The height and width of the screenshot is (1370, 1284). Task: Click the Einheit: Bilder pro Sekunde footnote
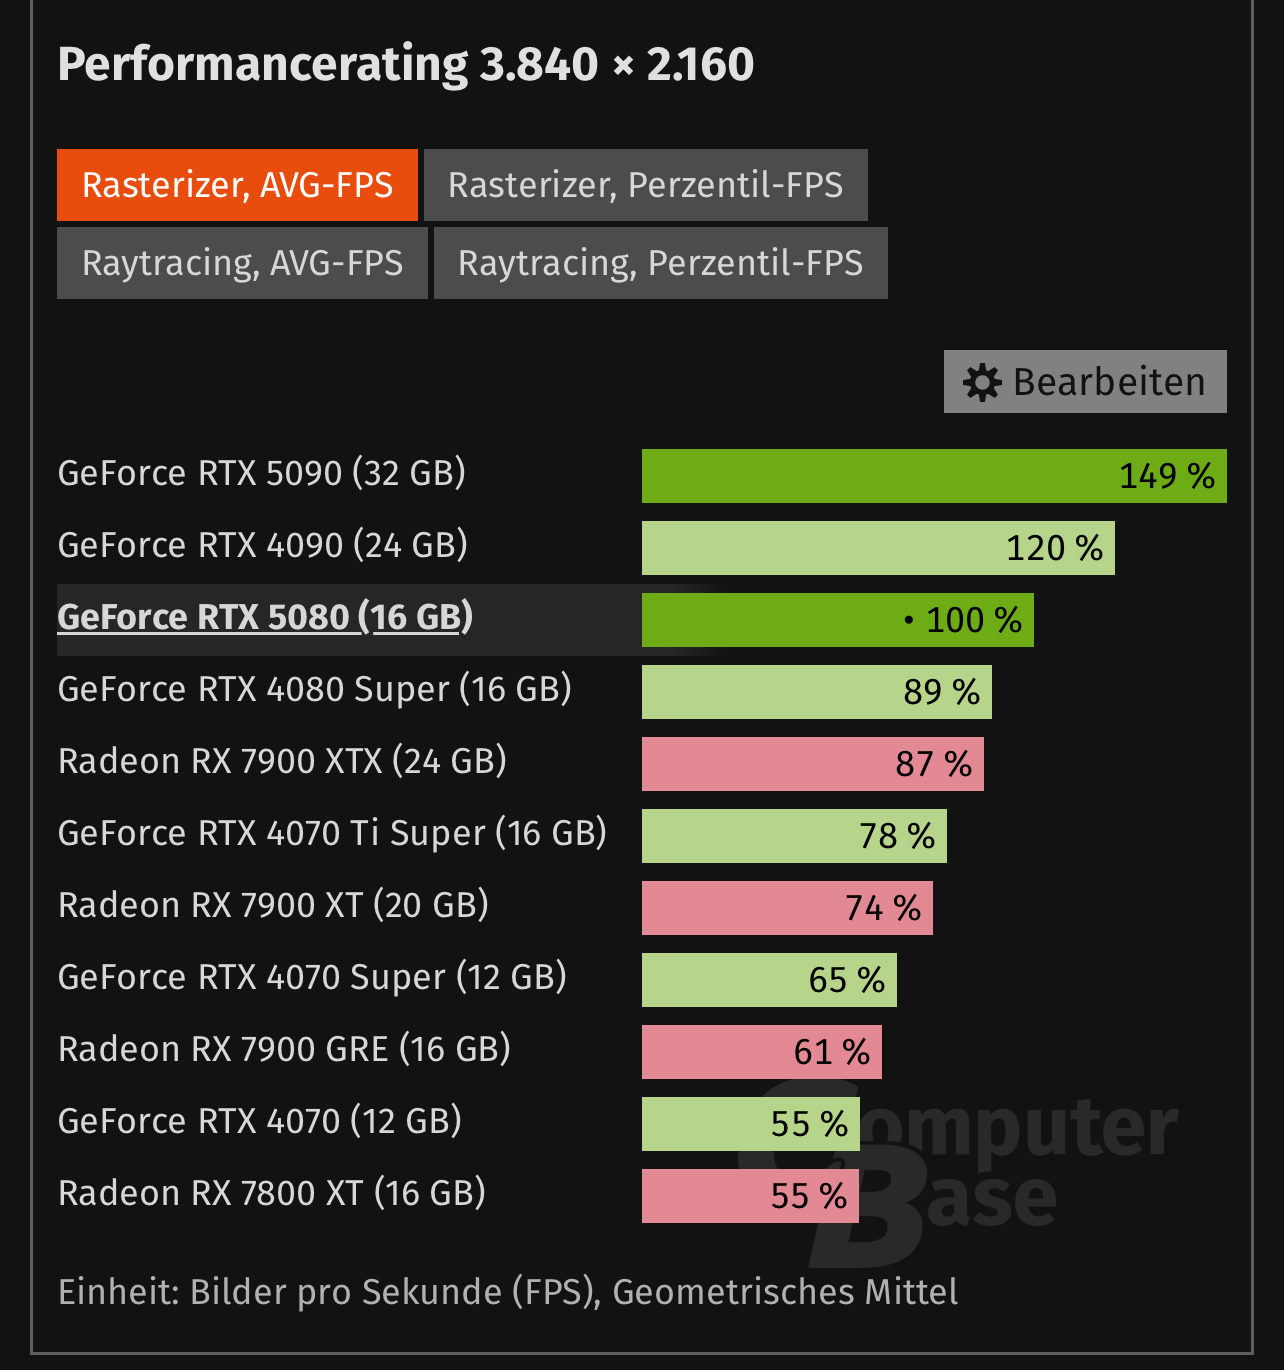(x=508, y=1292)
